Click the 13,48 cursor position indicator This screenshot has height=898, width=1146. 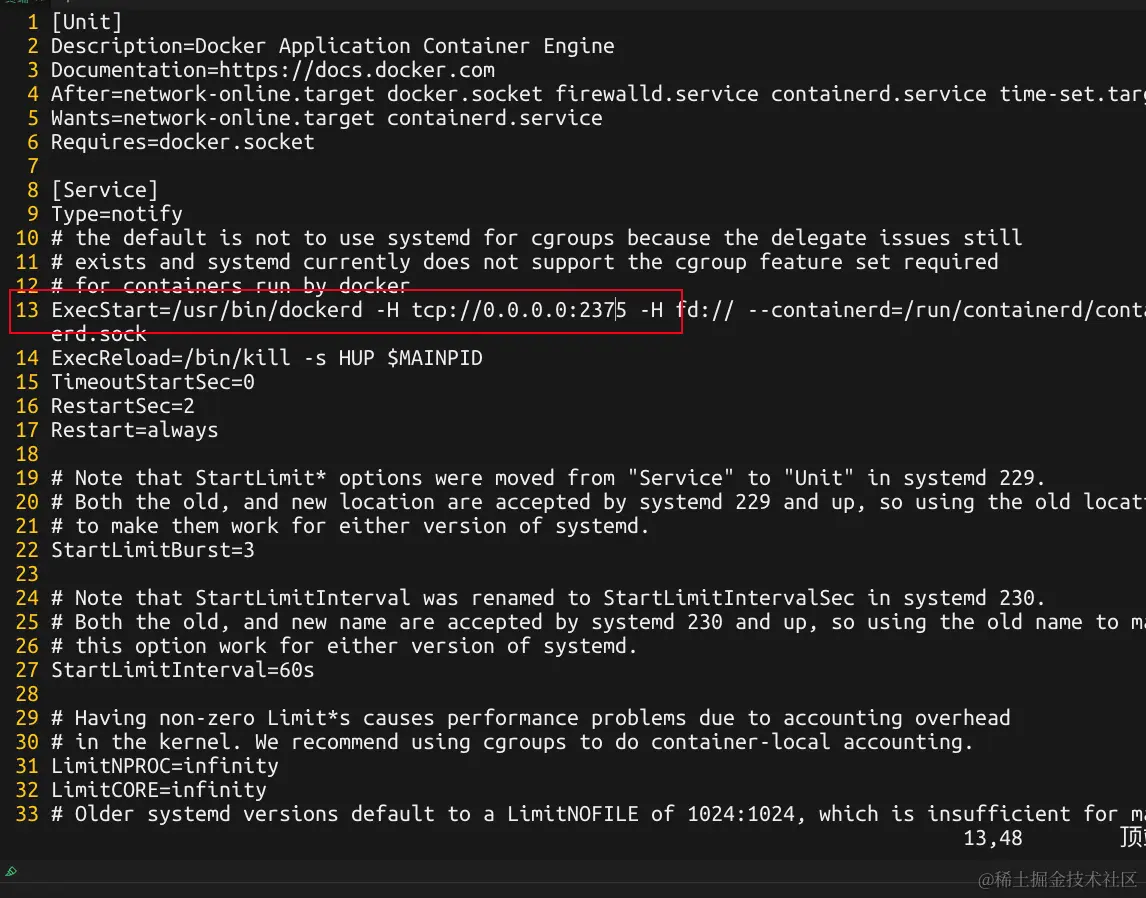[993, 838]
